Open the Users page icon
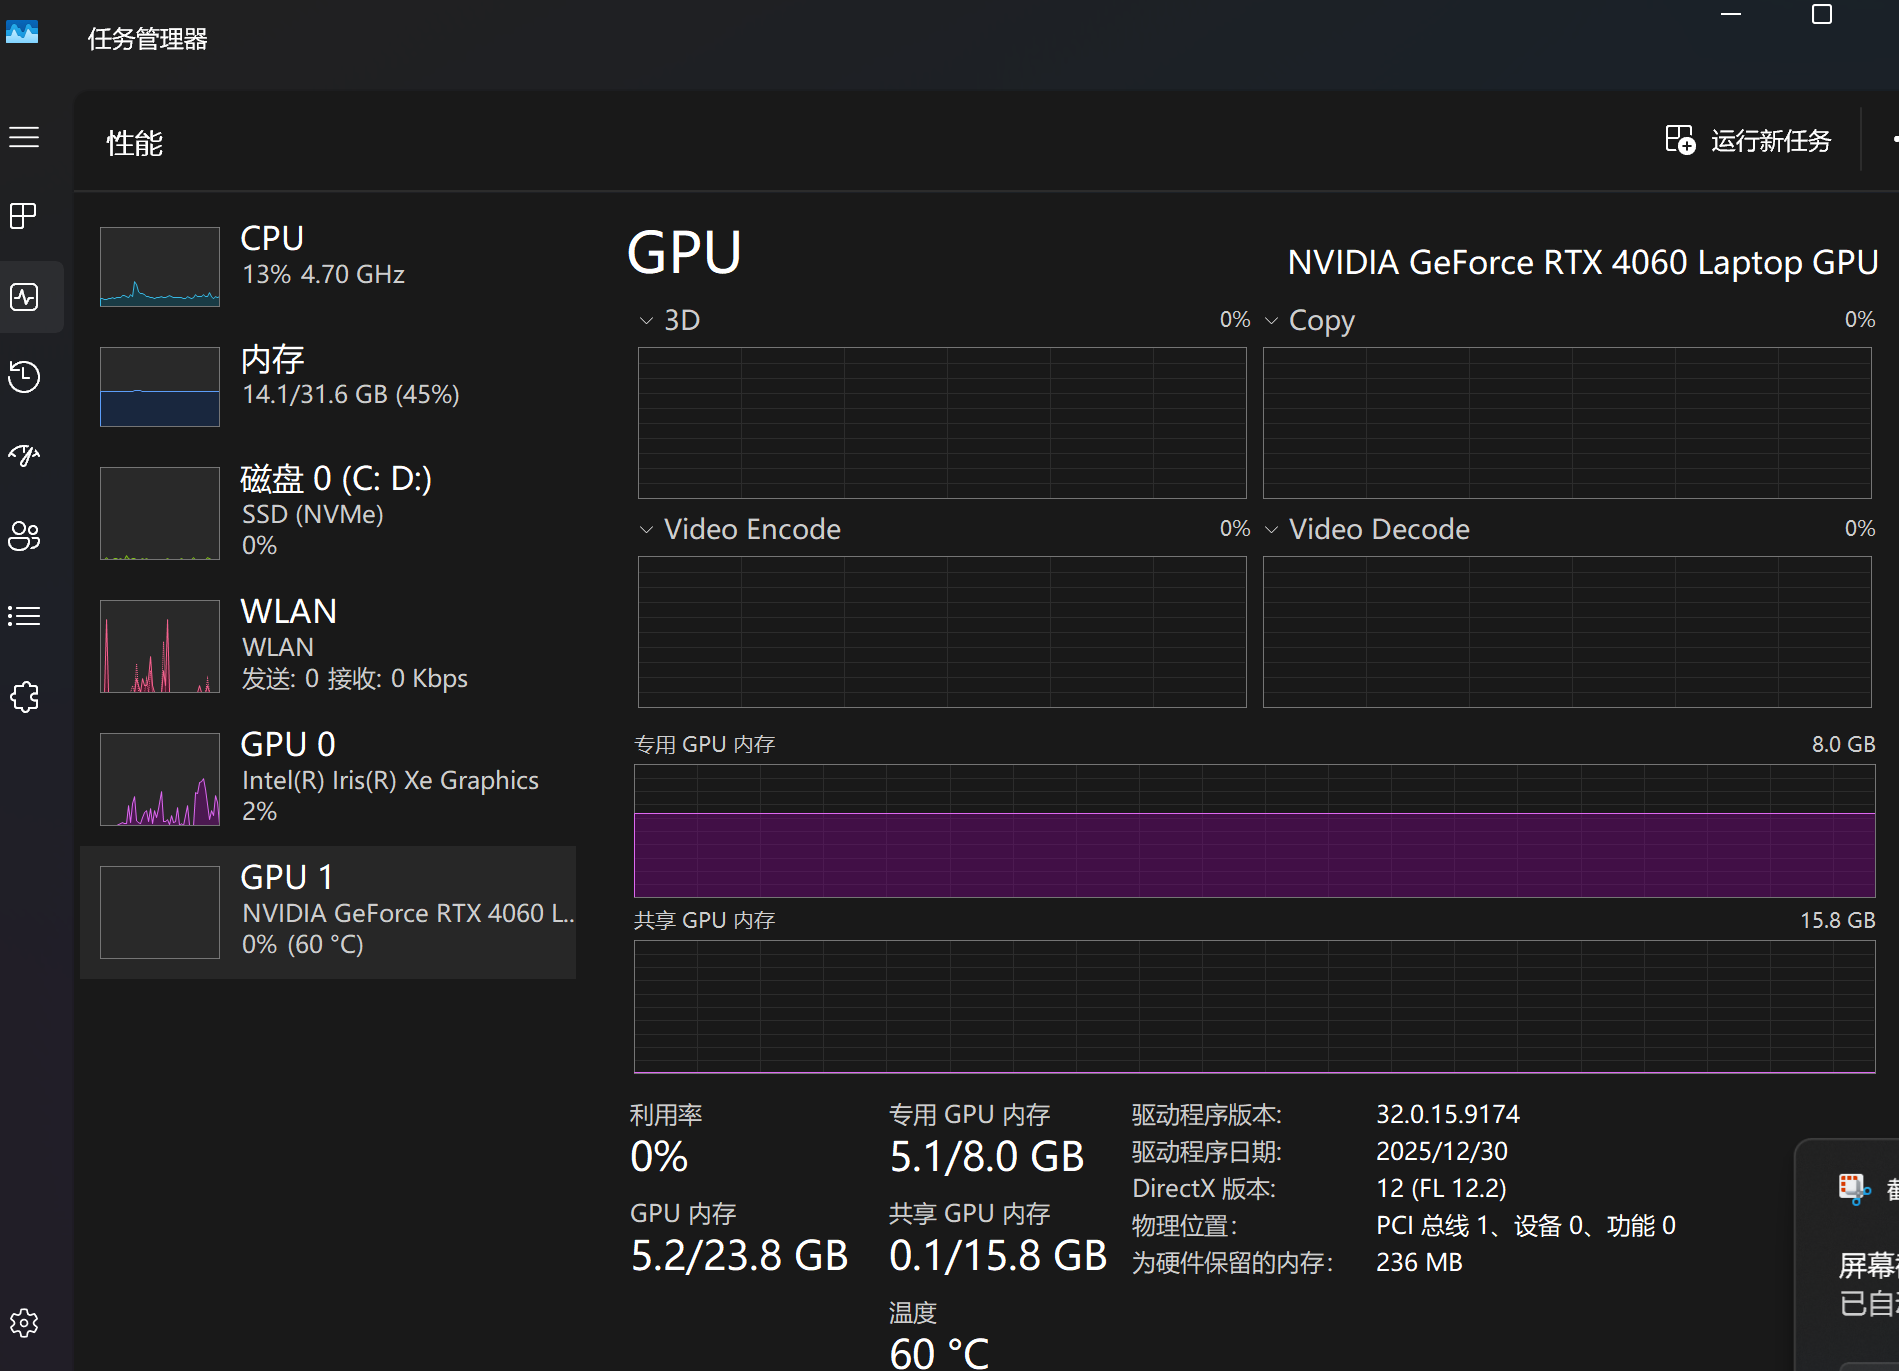Screen dimensions: 1899x1371 coord(24,536)
